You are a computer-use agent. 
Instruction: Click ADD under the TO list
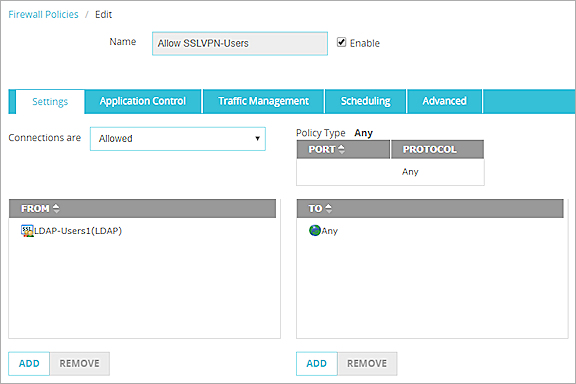point(317,363)
